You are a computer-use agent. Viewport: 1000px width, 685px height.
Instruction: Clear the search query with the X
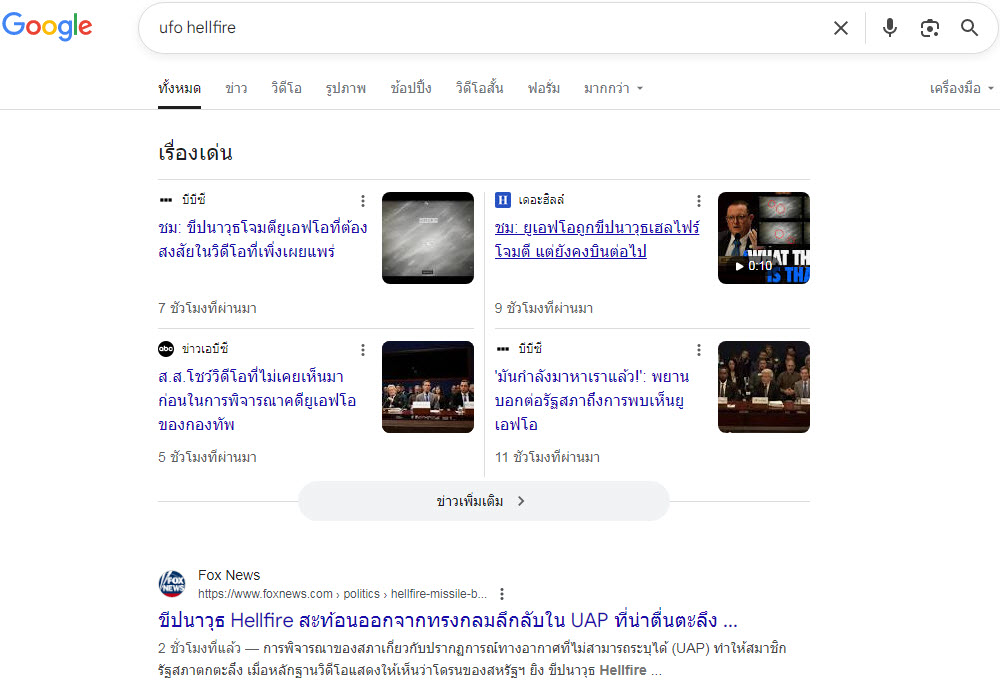pos(841,28)
